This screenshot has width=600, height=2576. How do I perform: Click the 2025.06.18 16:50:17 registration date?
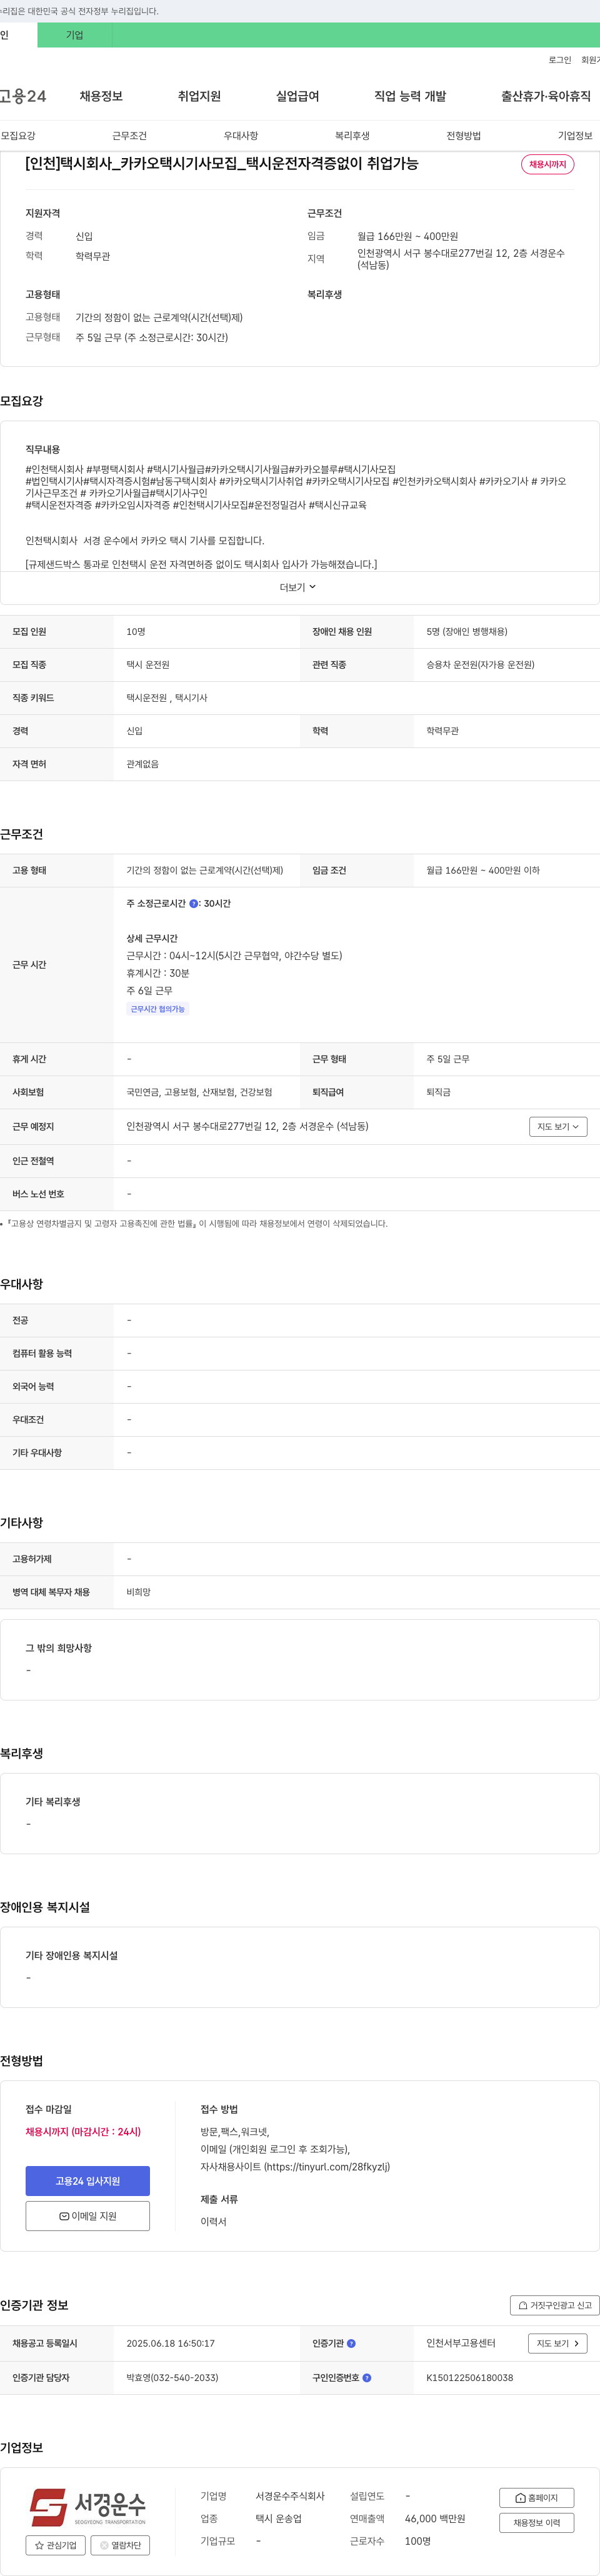coord(170,2343)
